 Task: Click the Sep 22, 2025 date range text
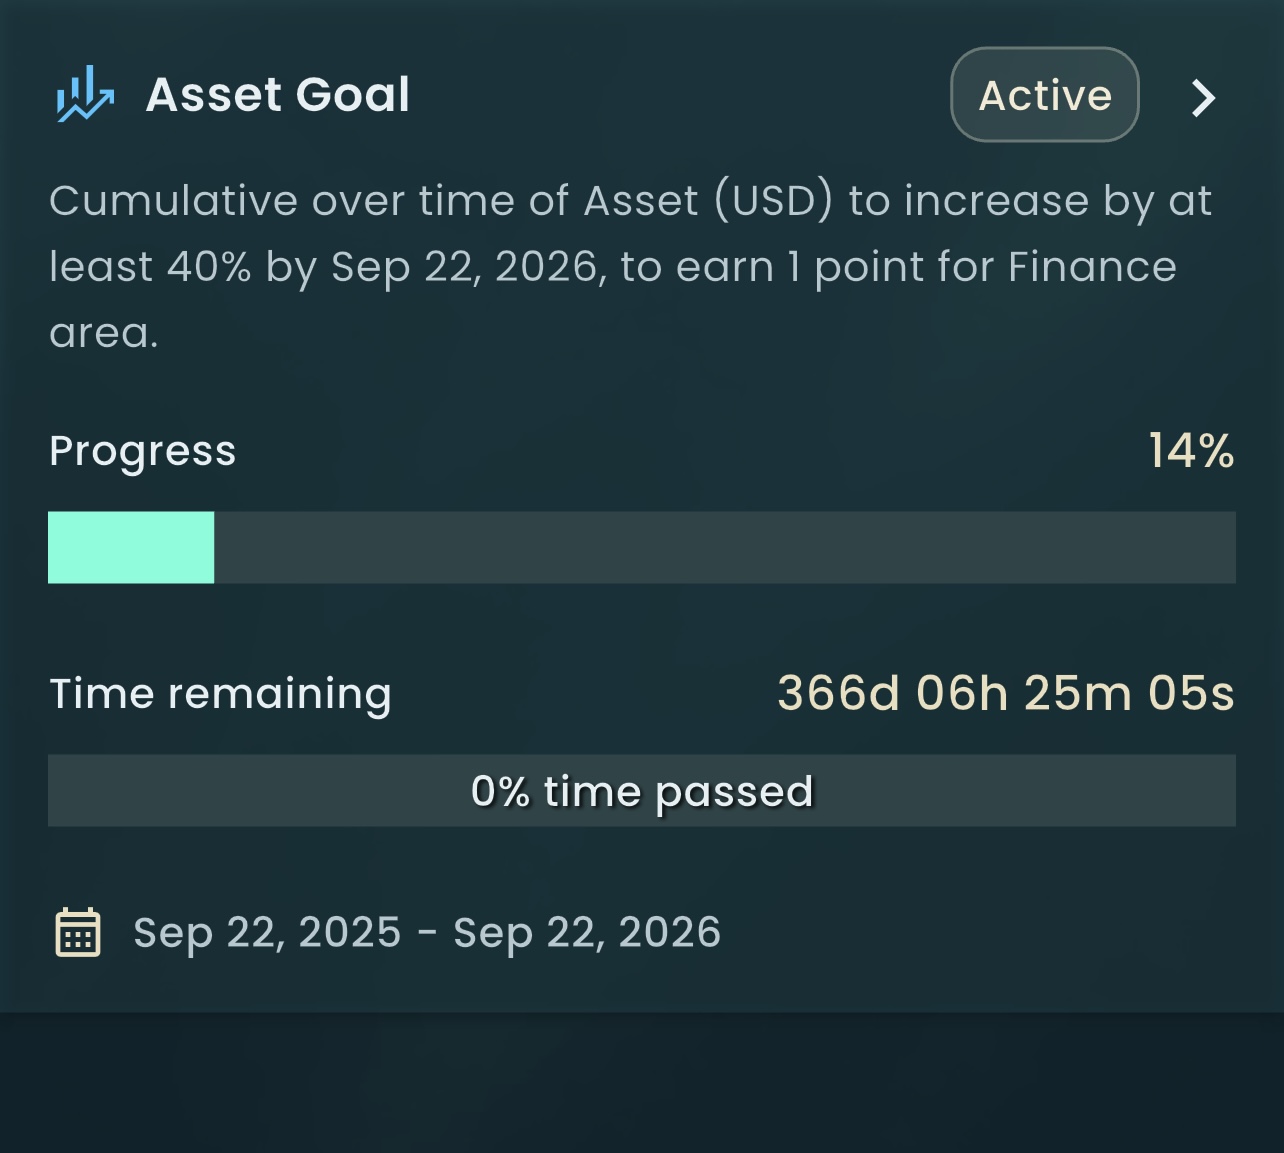267,932
